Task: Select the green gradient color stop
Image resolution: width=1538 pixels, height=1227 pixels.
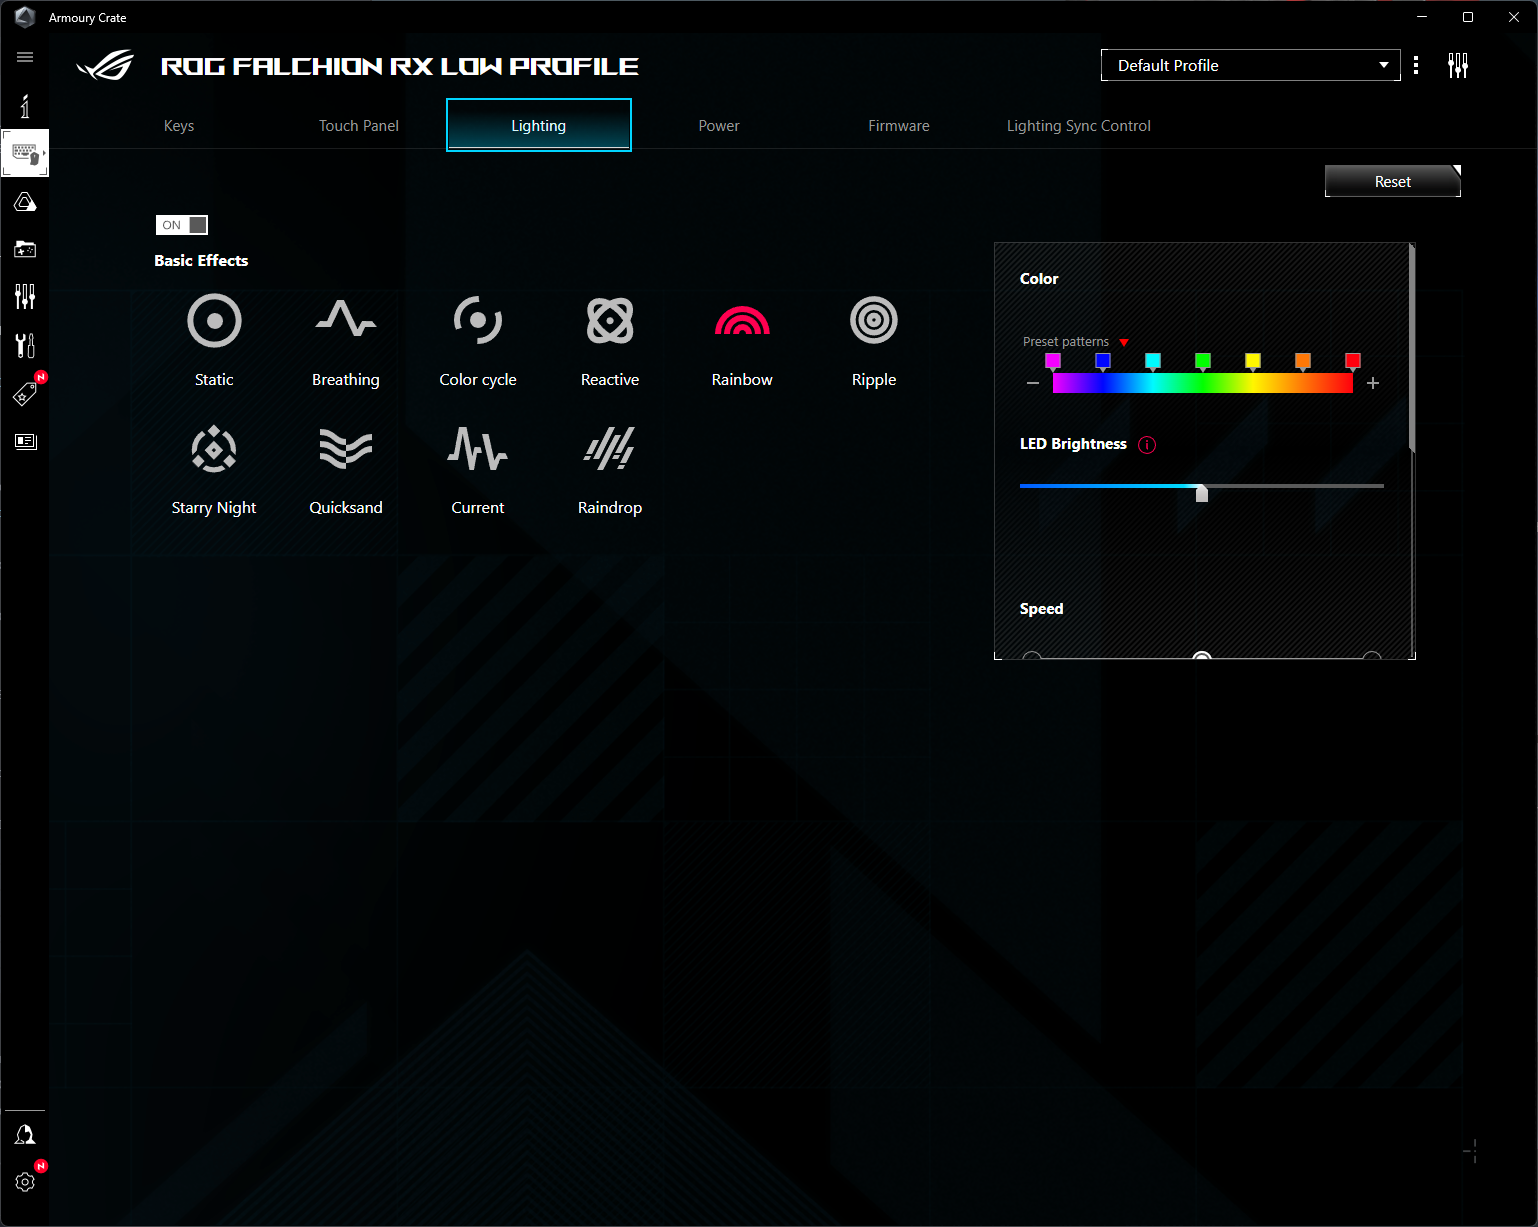Action: [x=1203, y=362]
